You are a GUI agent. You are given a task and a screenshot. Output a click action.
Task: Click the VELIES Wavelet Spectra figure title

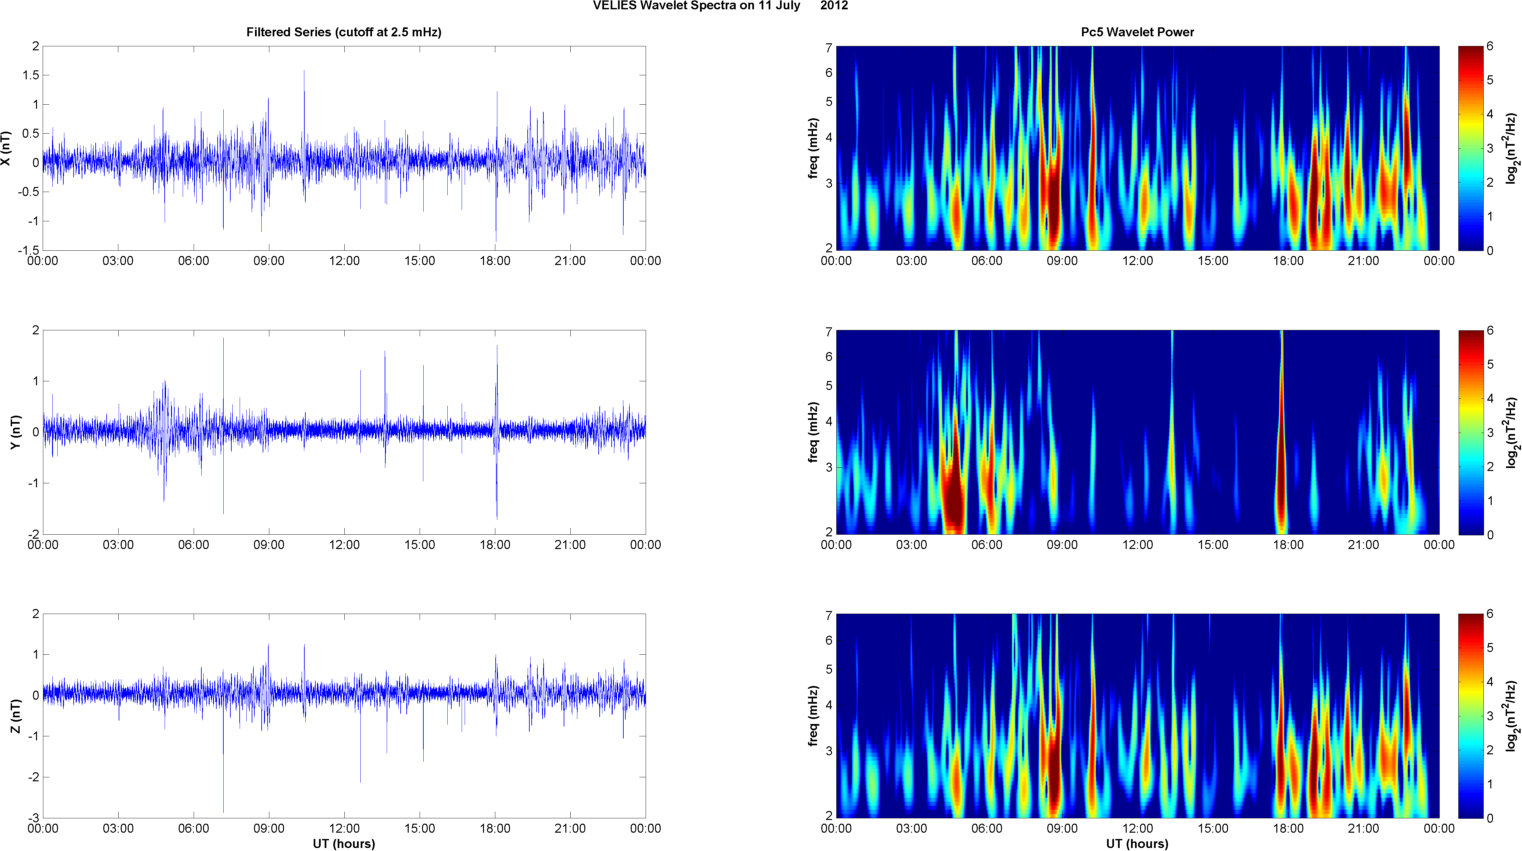(720, 6)
